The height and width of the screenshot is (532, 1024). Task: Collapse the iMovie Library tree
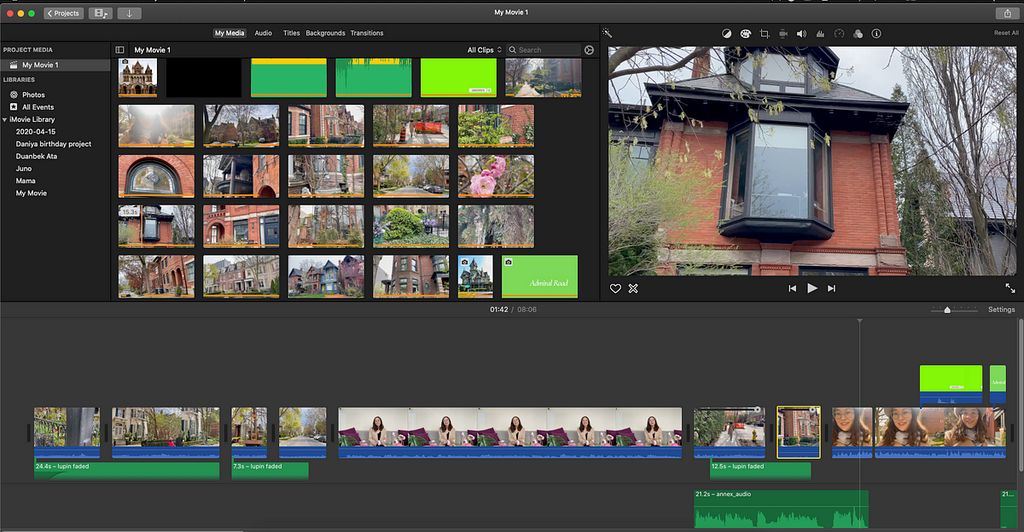click(5, 119)
